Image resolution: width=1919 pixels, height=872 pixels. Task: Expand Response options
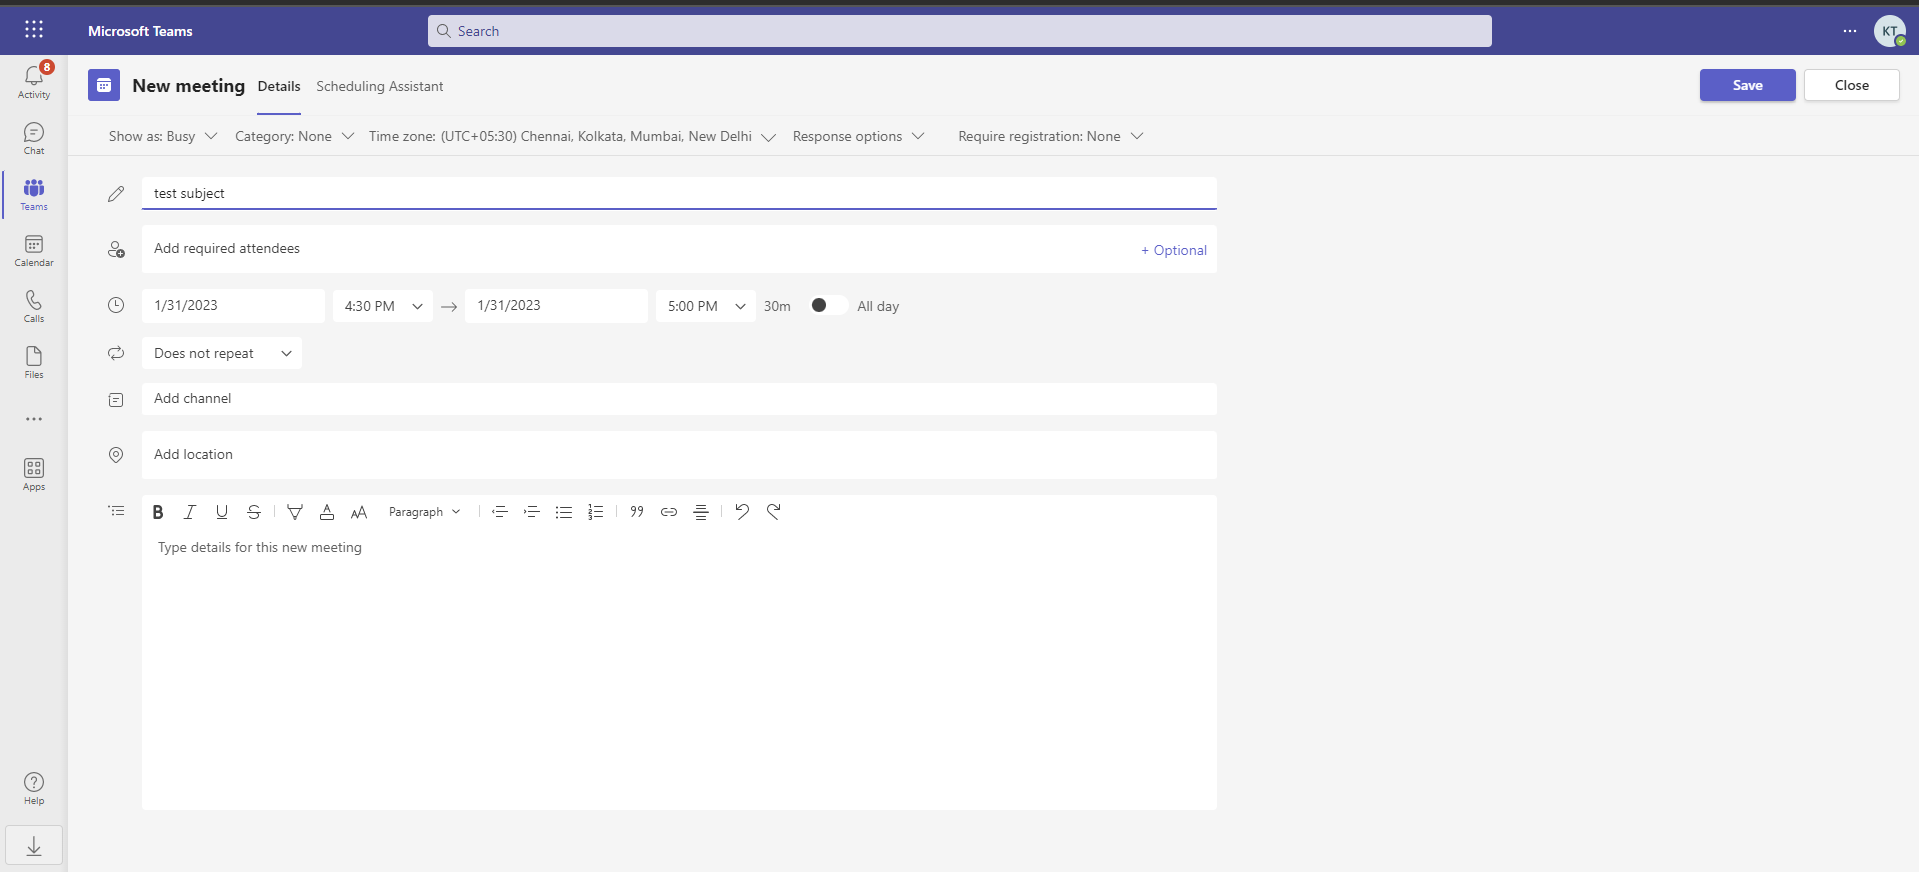pyautogui.click(x=858, y=136)
